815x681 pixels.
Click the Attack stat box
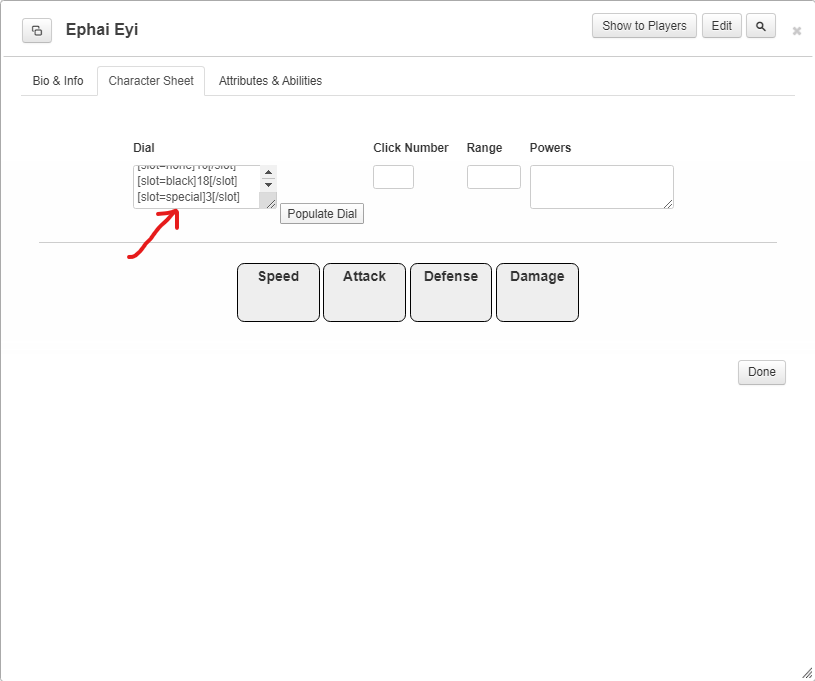pos(364,292)
